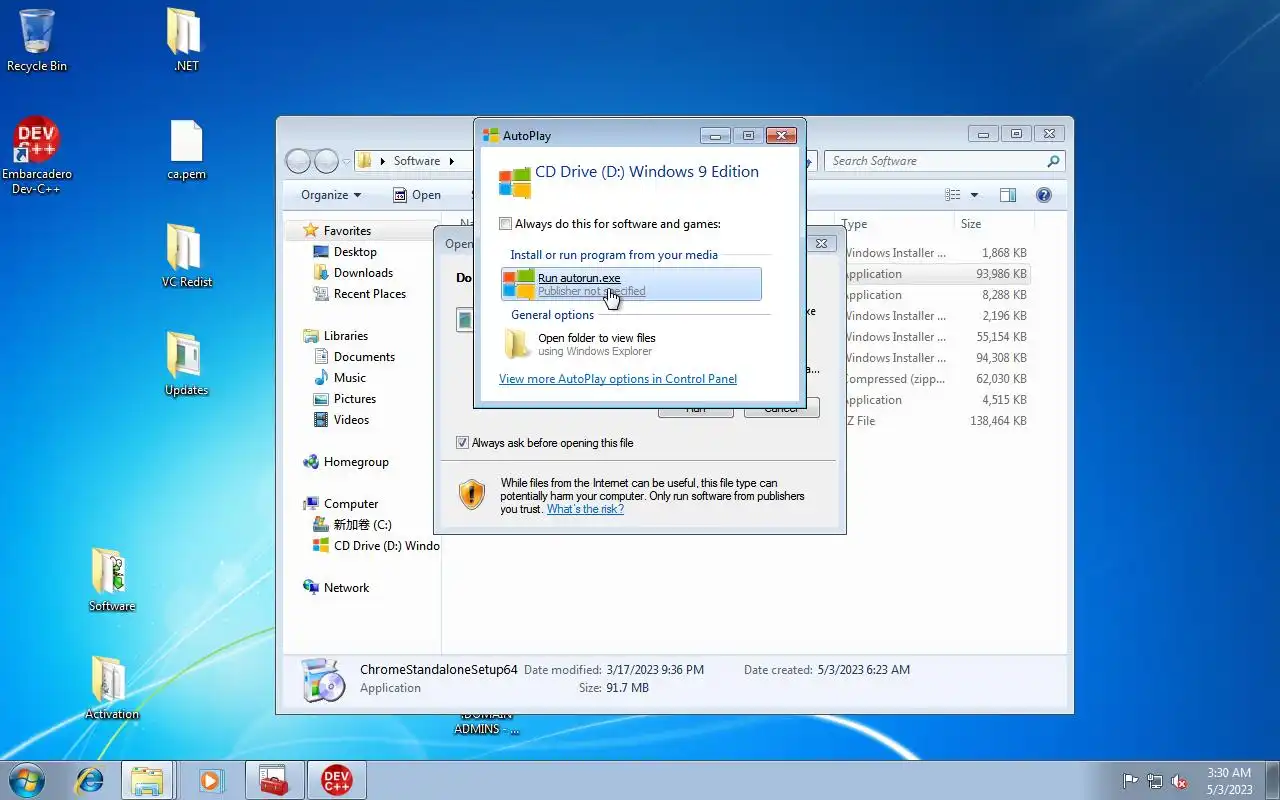The width and height of the screenshot is (1280, 800).
Task: Open Music library
Action: tap(350, 378)
